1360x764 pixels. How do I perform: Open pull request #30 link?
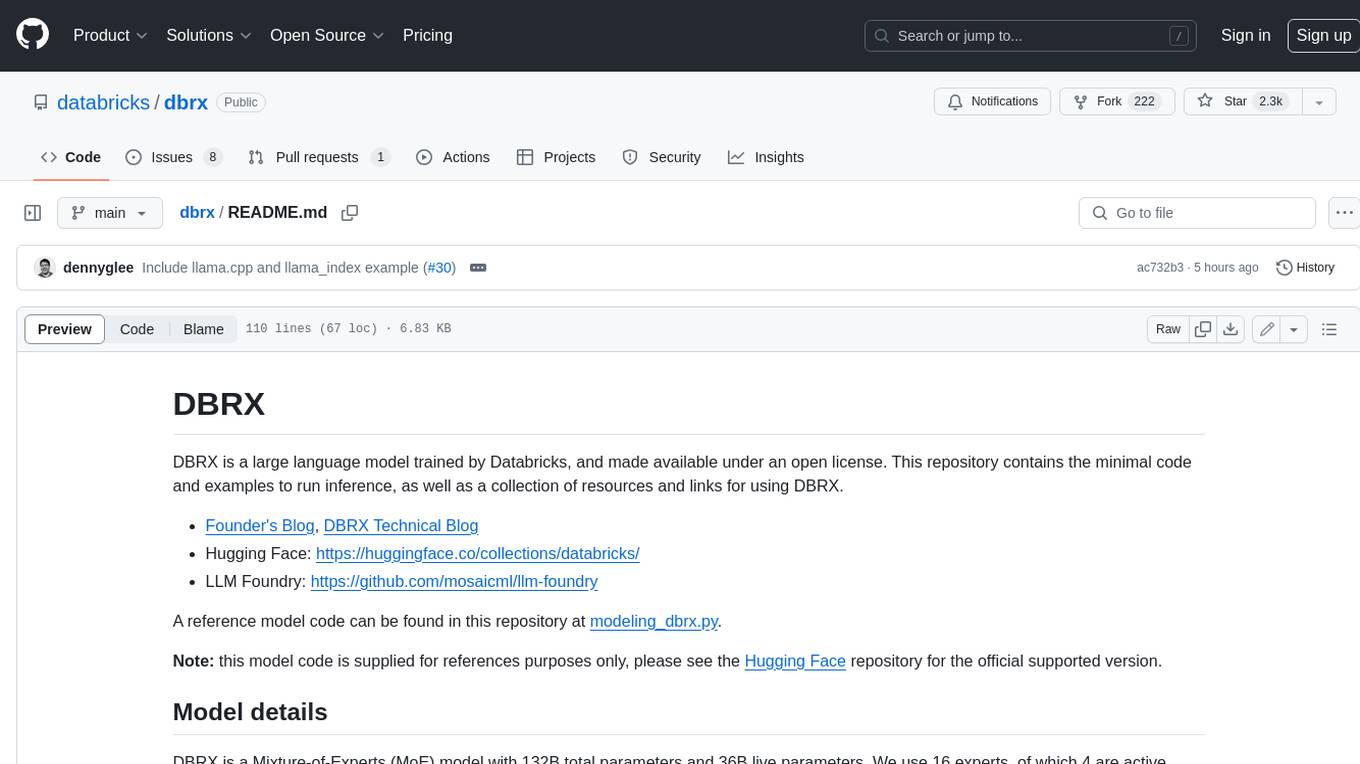(x=439, y=267)
